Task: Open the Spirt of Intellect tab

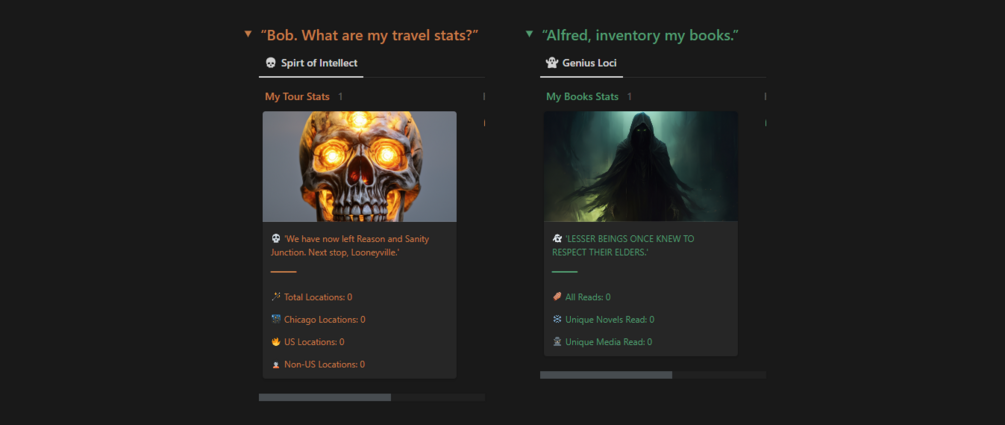Action: click(310, 63)
